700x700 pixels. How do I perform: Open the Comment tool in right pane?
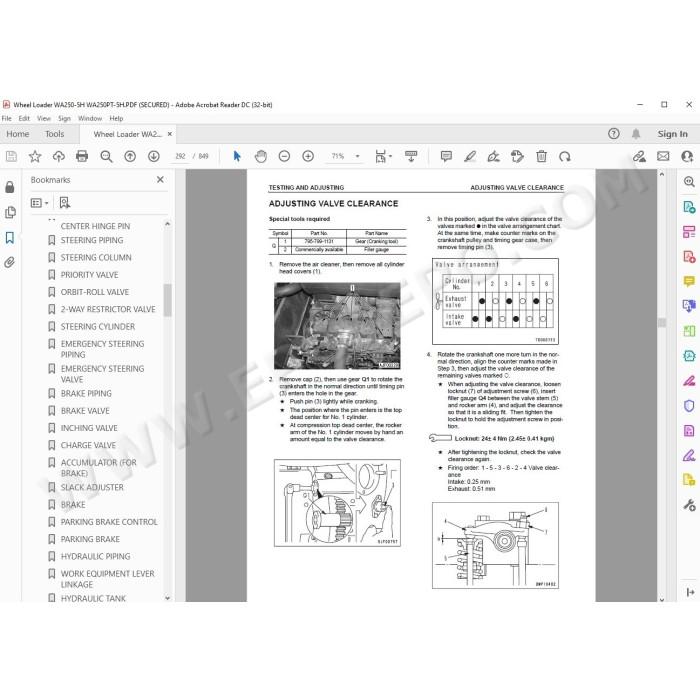689,282
